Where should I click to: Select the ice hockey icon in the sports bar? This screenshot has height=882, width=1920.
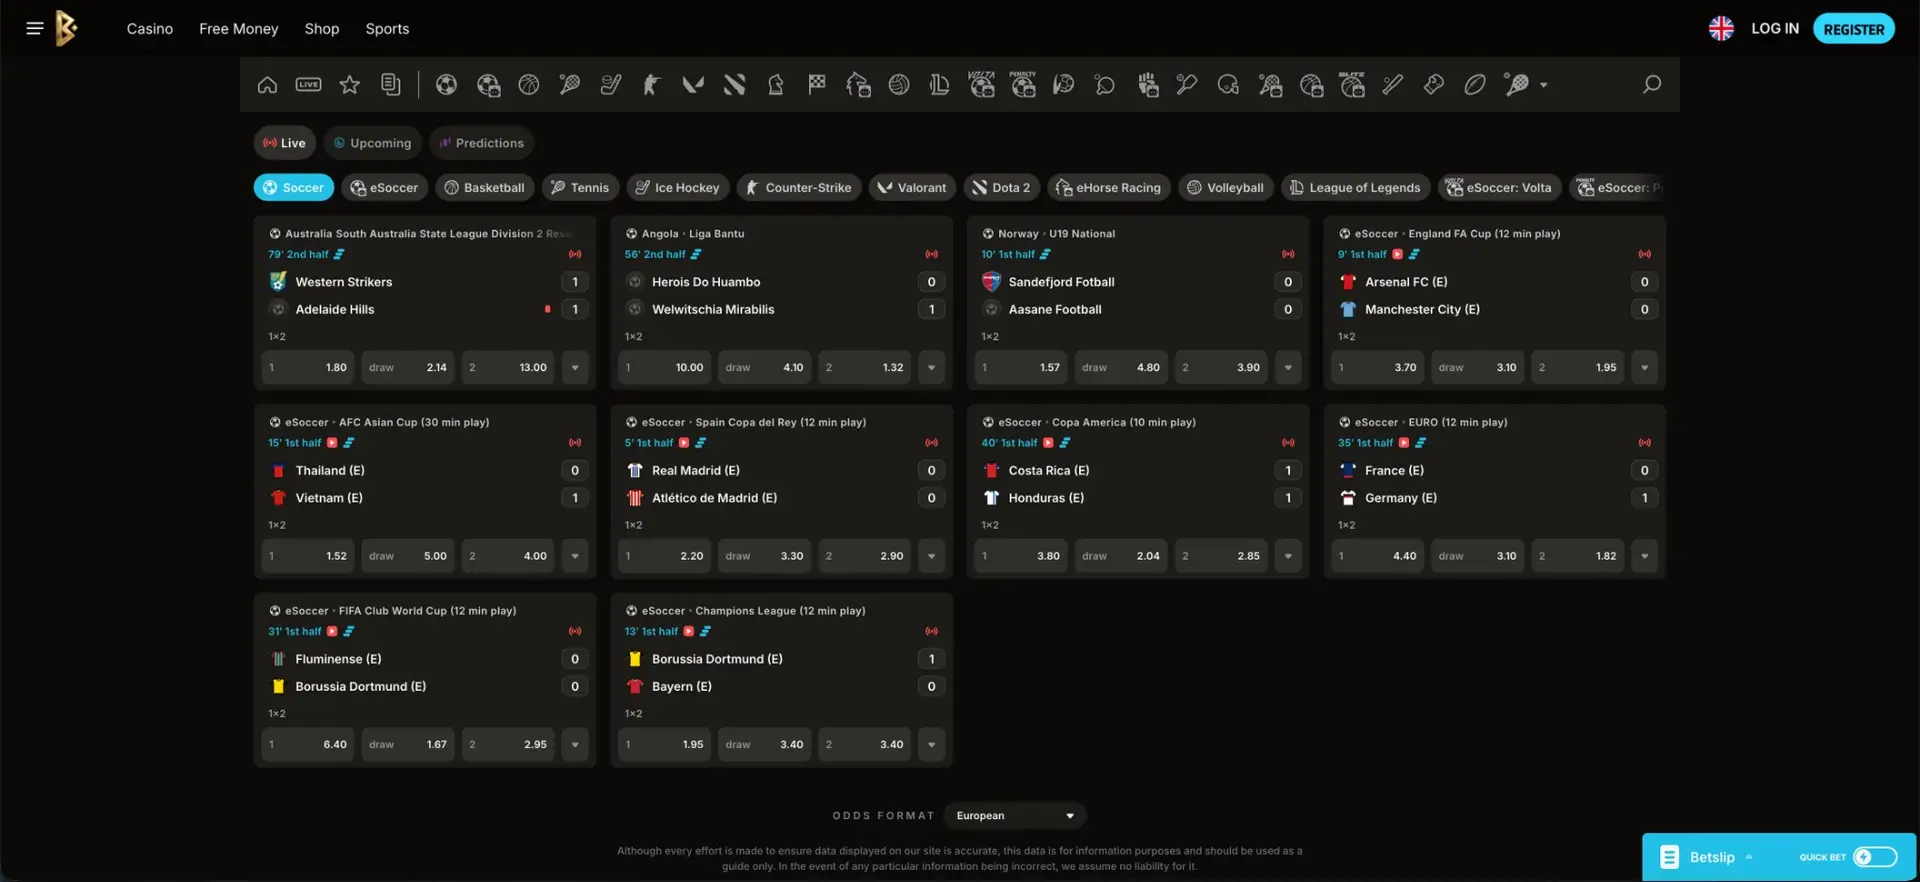(x=611, y=85)
